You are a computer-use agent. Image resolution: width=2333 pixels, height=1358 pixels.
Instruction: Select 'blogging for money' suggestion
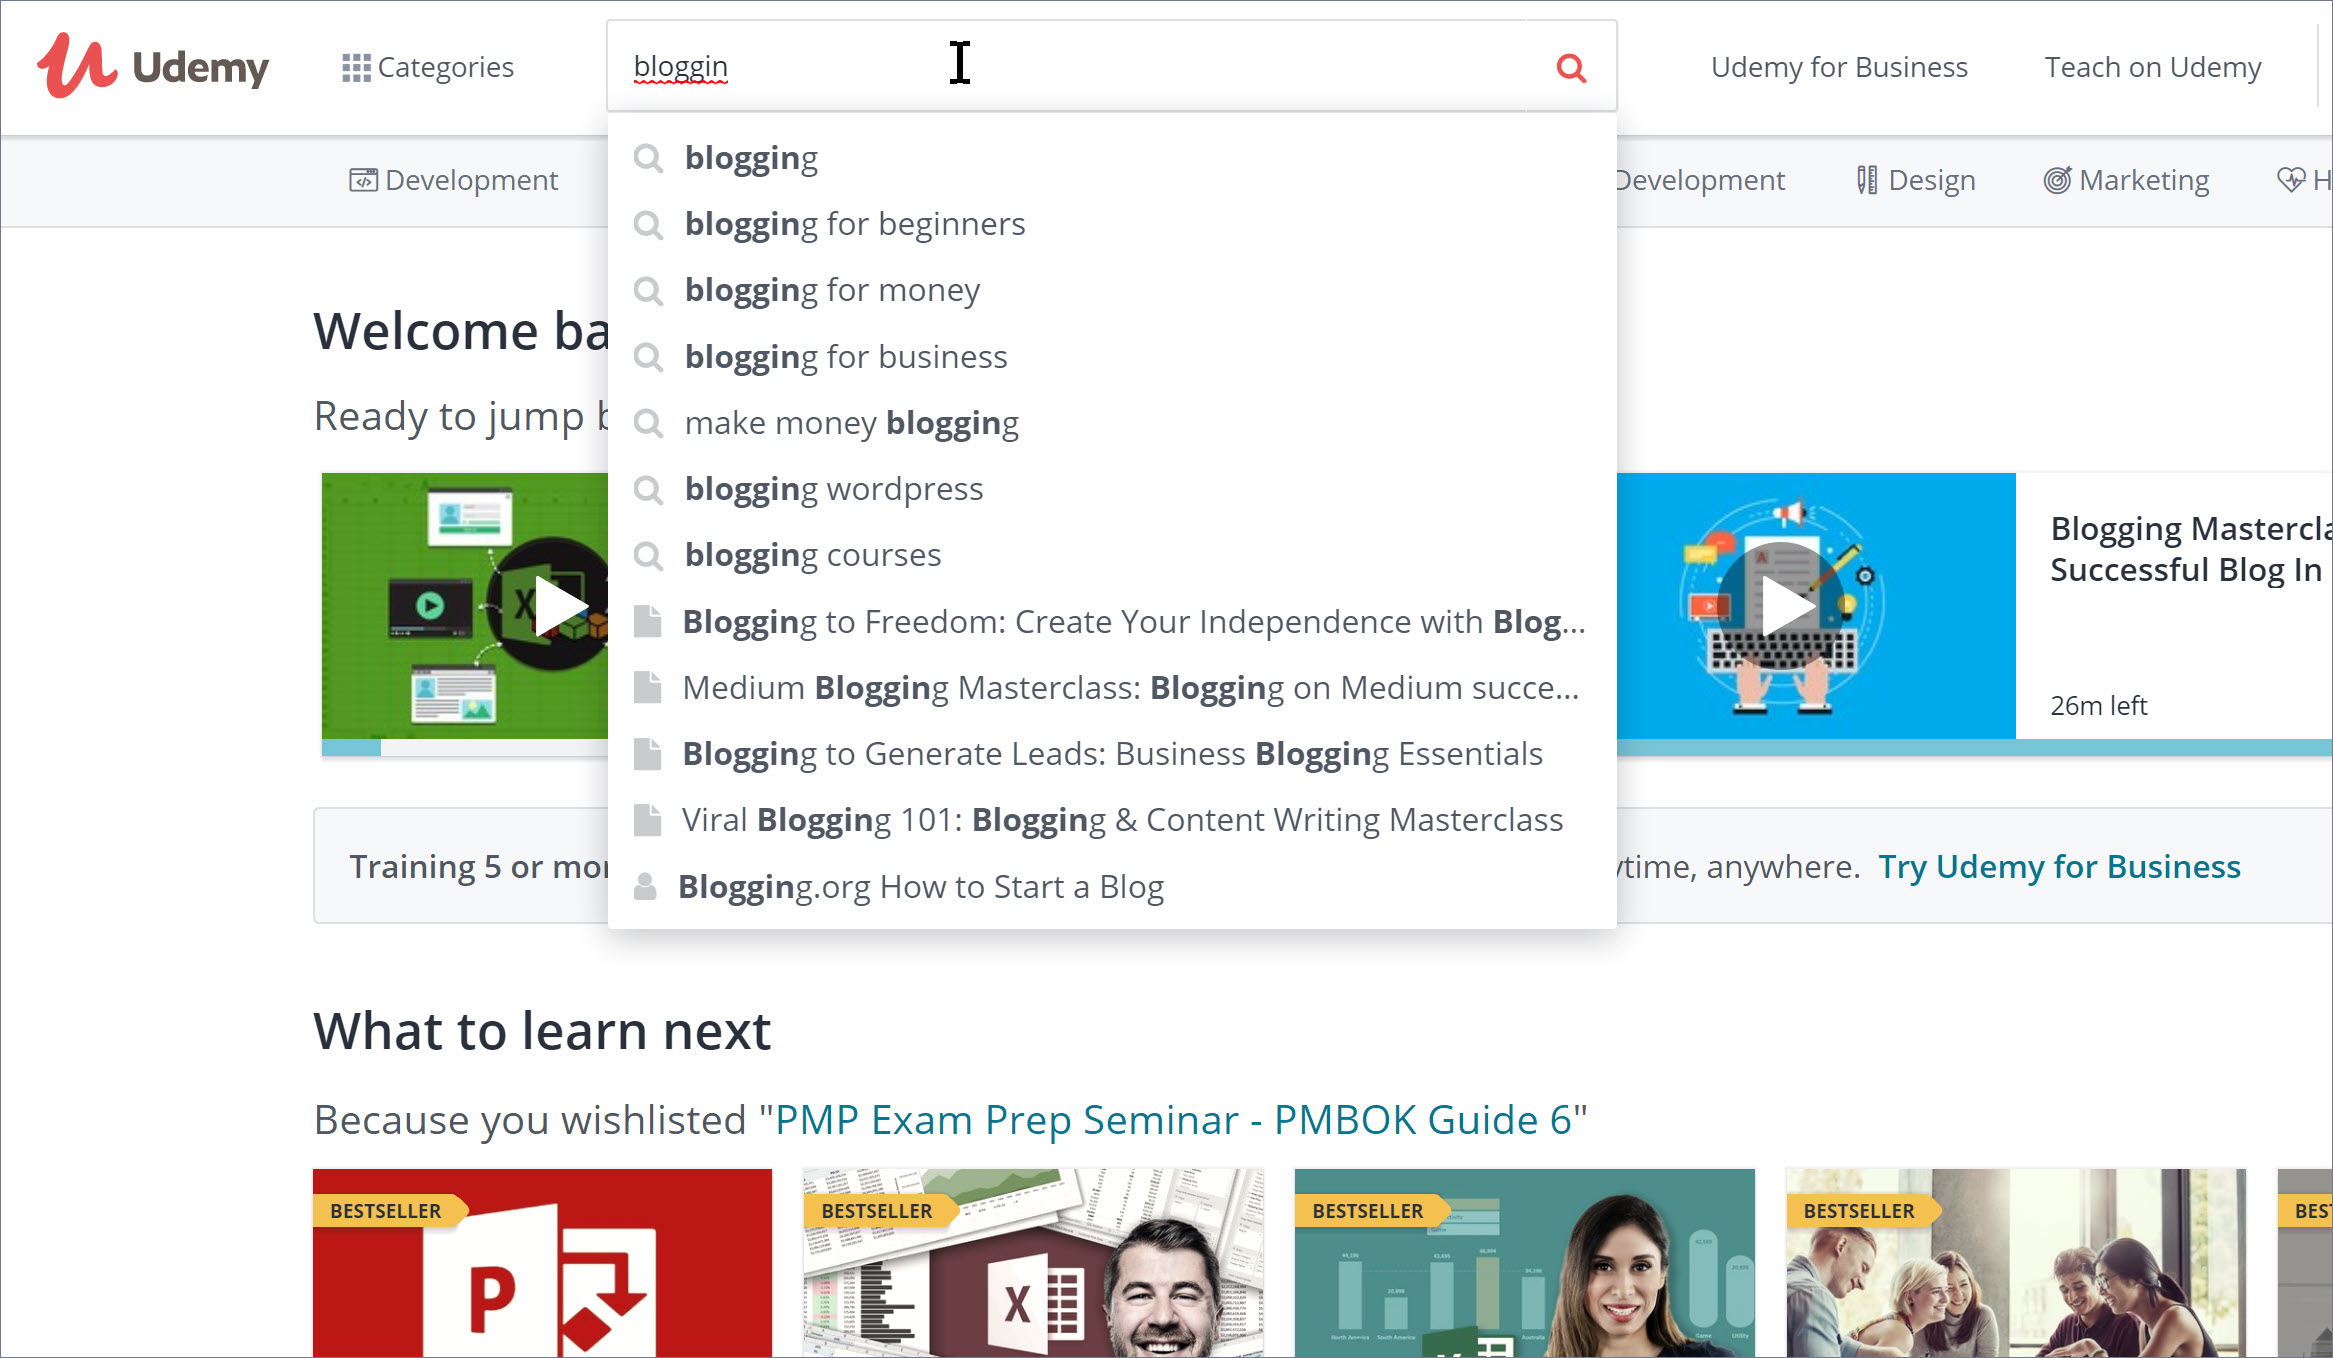coord(1112,290)
